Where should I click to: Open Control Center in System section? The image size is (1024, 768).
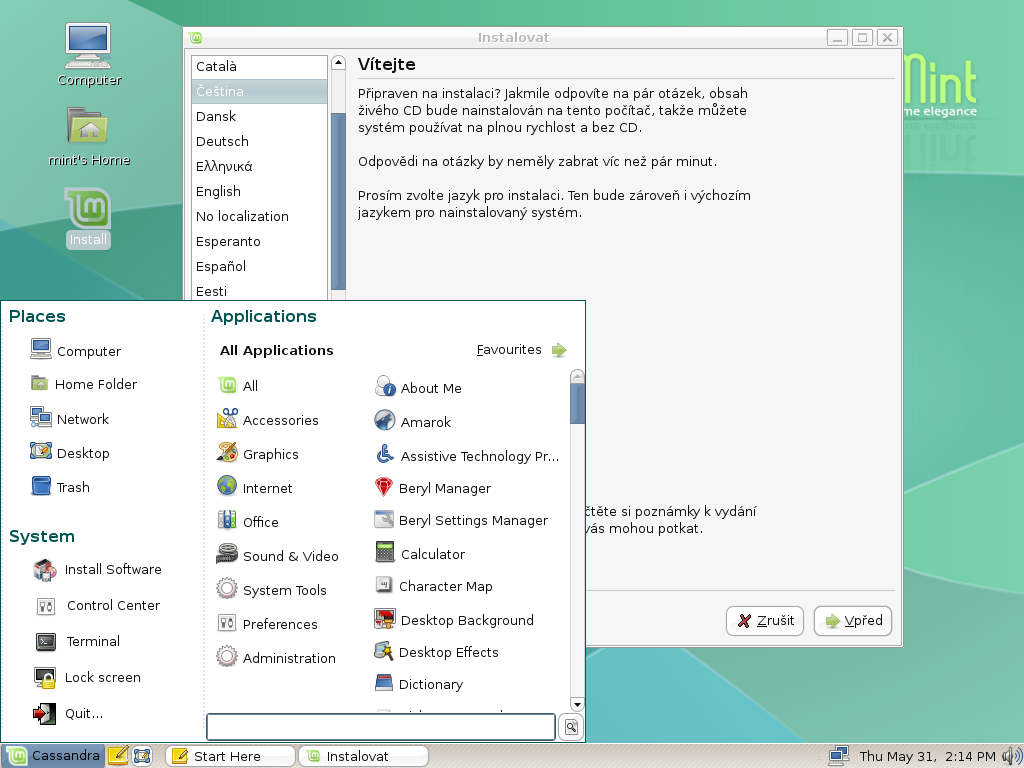pyautogui.click(x=97, y=605)
